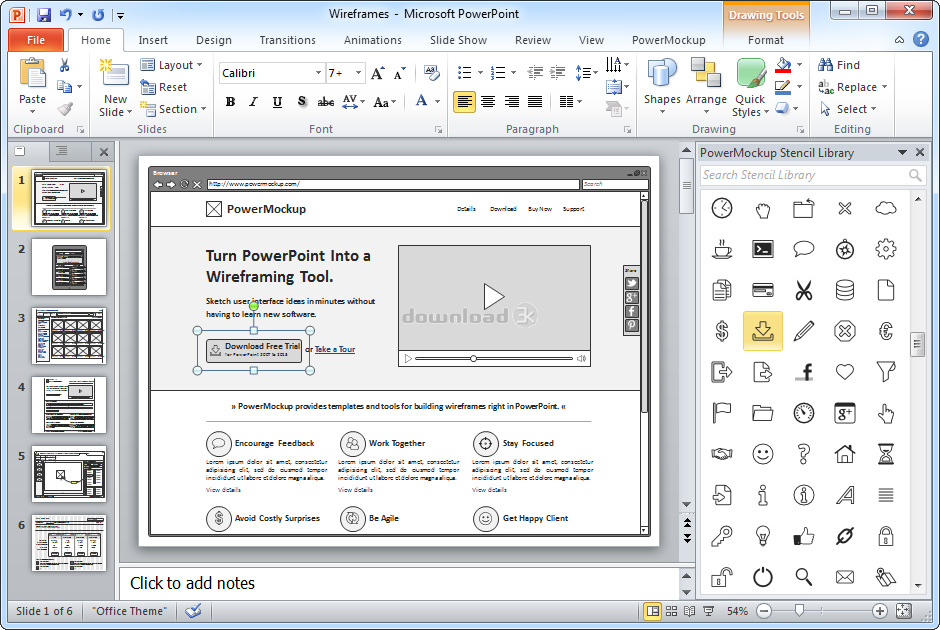Adjust the zoom slider handle
The width and height of the screenshot is (940, 630).
click(x=799, y=610)
